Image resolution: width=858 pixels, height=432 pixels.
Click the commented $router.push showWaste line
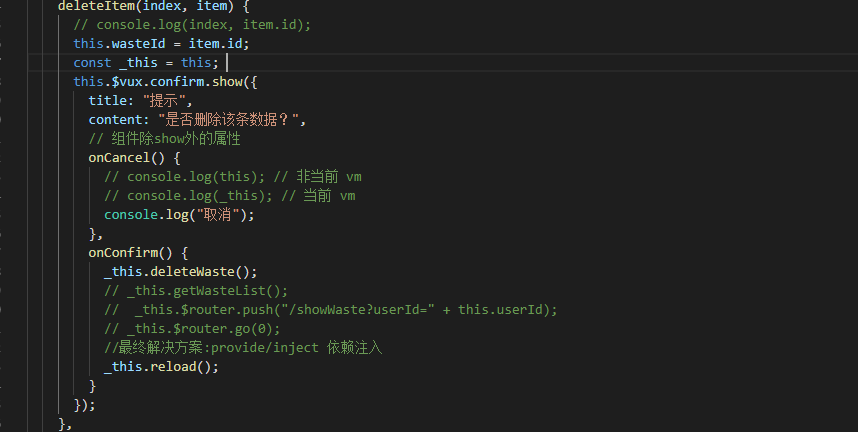[x=331, y=310]
